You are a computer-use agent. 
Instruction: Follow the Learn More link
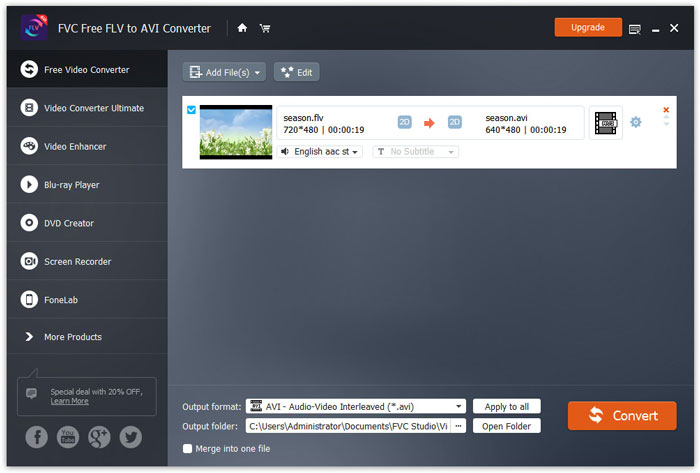[x=69, y=401]
